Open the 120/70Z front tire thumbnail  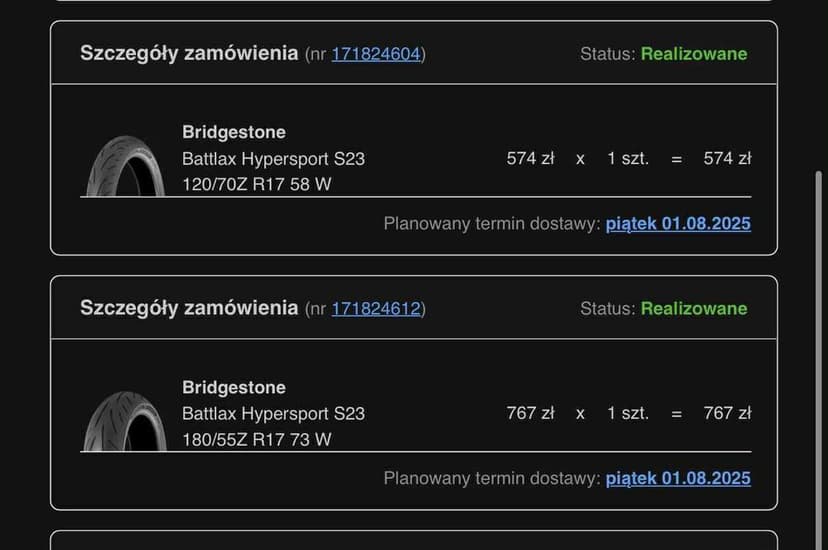pyautogui.click(x=124, y=167)
